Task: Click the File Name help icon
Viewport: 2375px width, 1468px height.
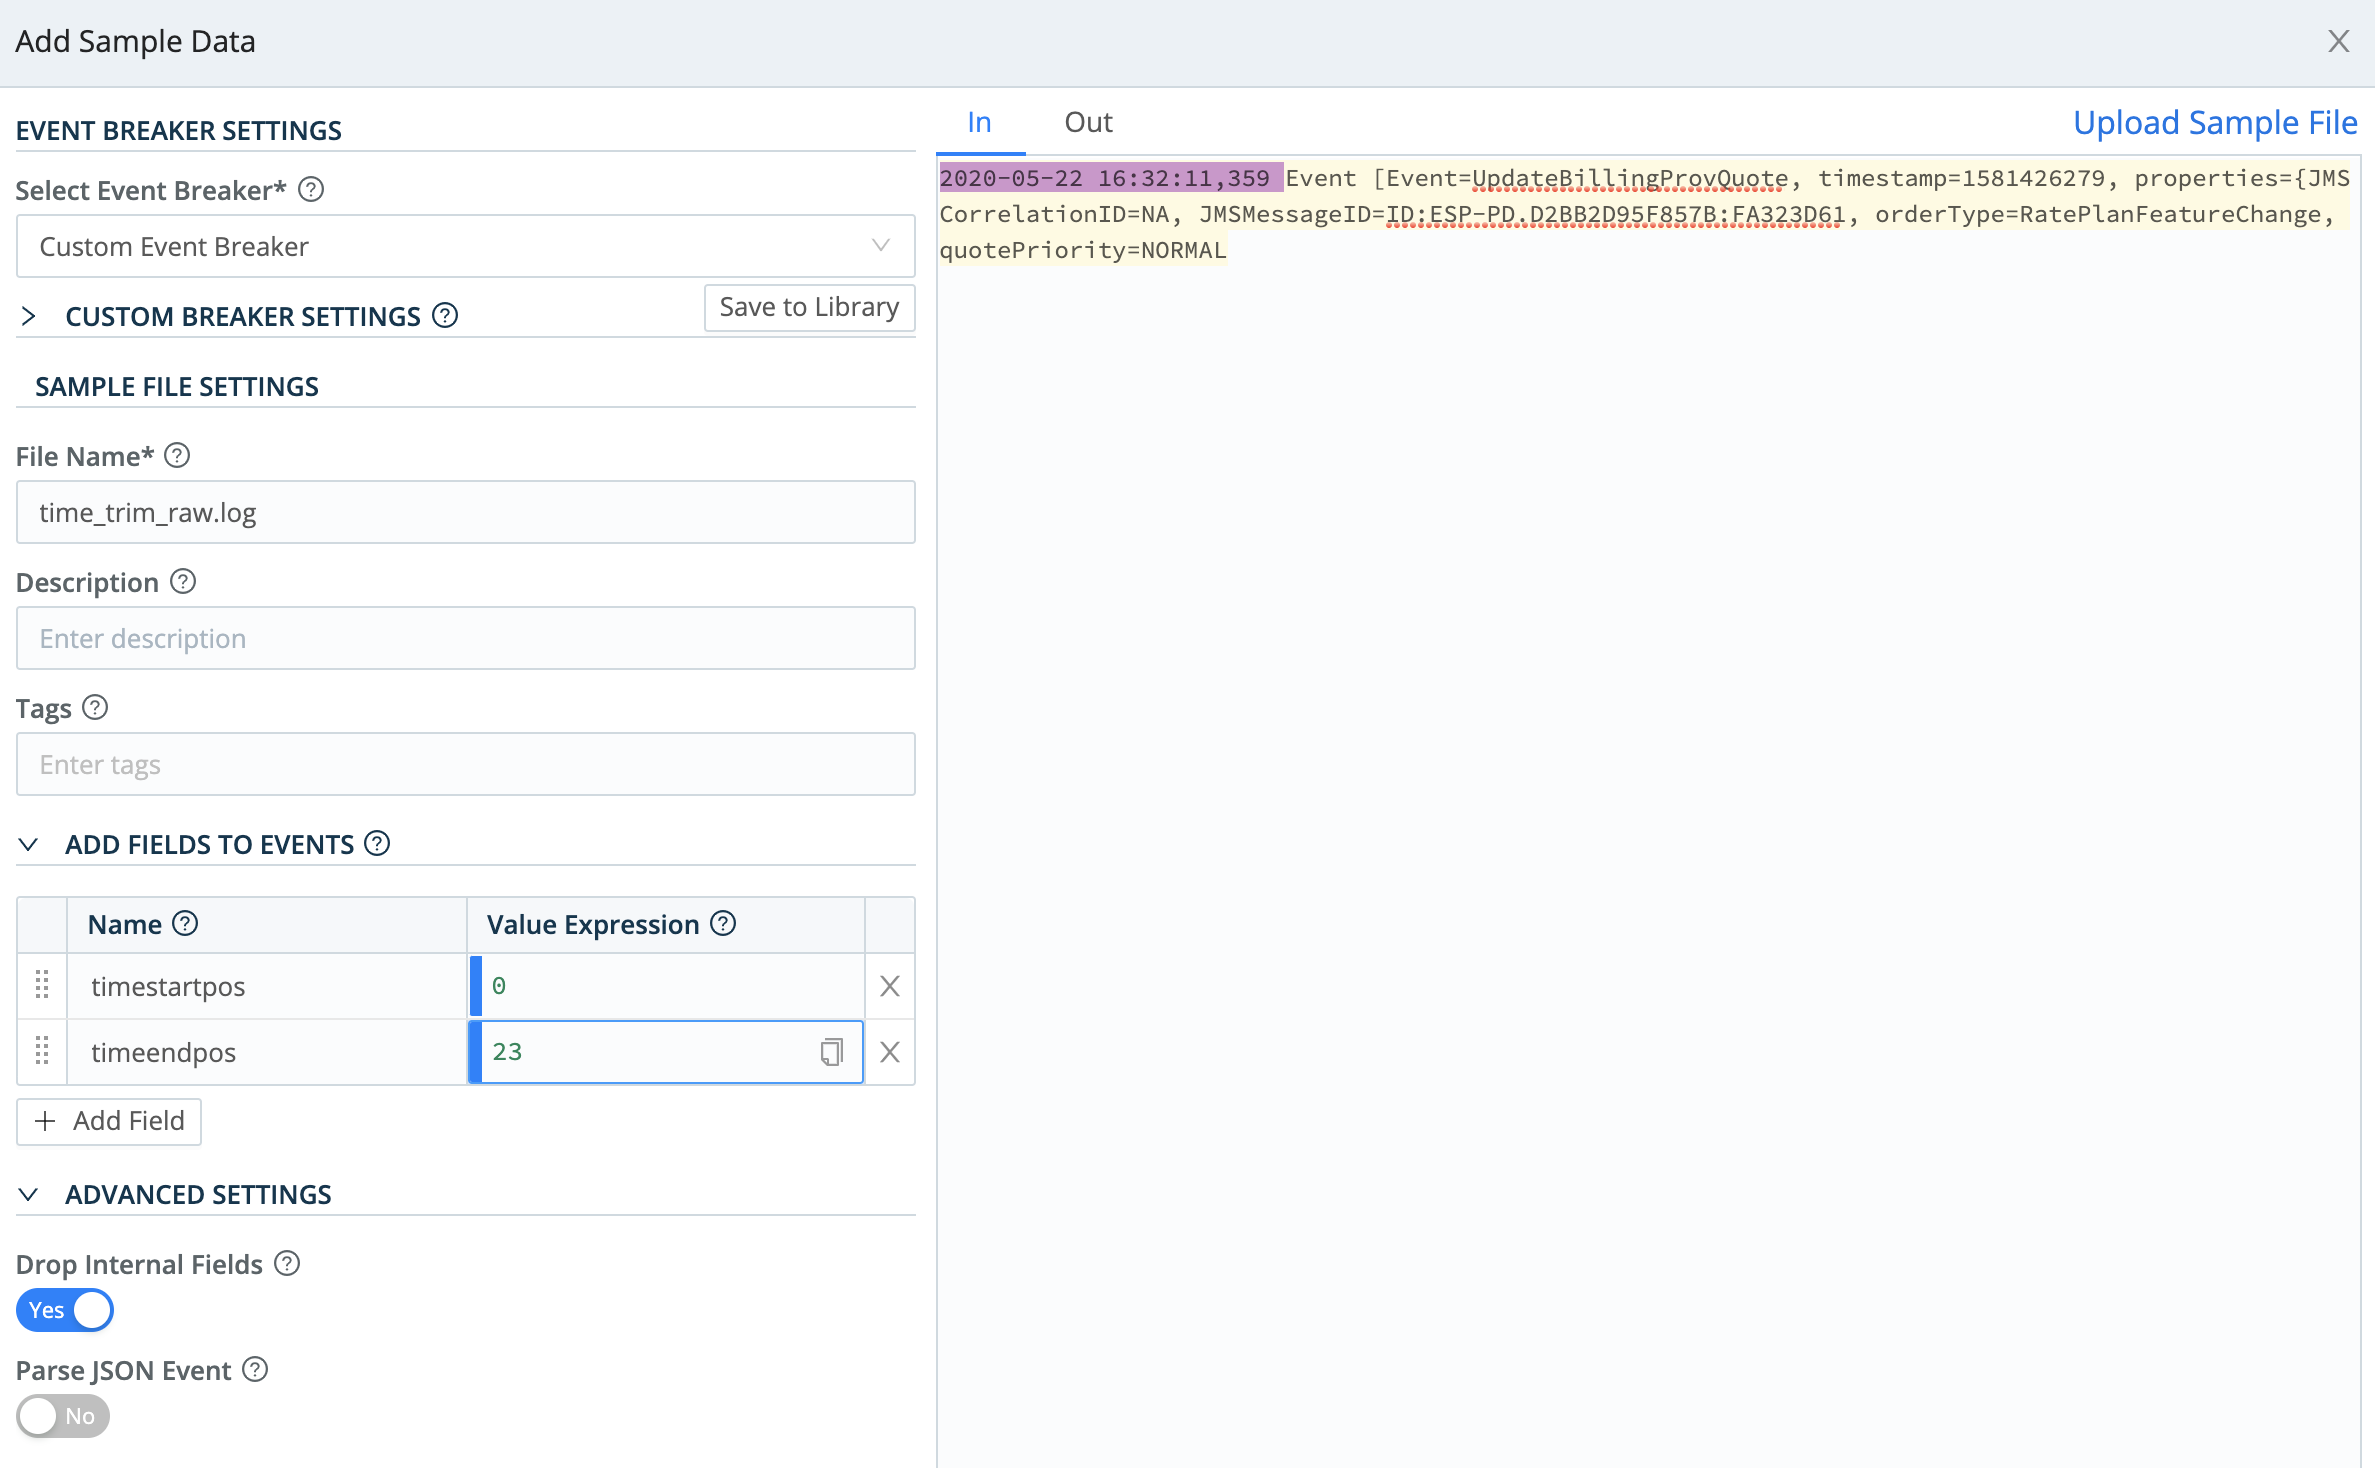Action: pos(177,456)
